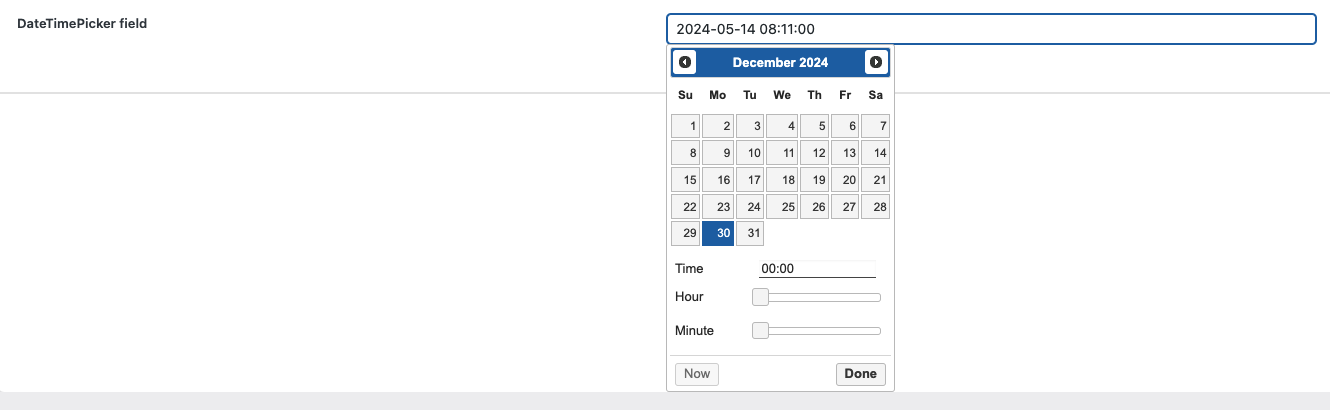
Task: Click the Time value field showing 00:00
Action: tap(817, 269)
